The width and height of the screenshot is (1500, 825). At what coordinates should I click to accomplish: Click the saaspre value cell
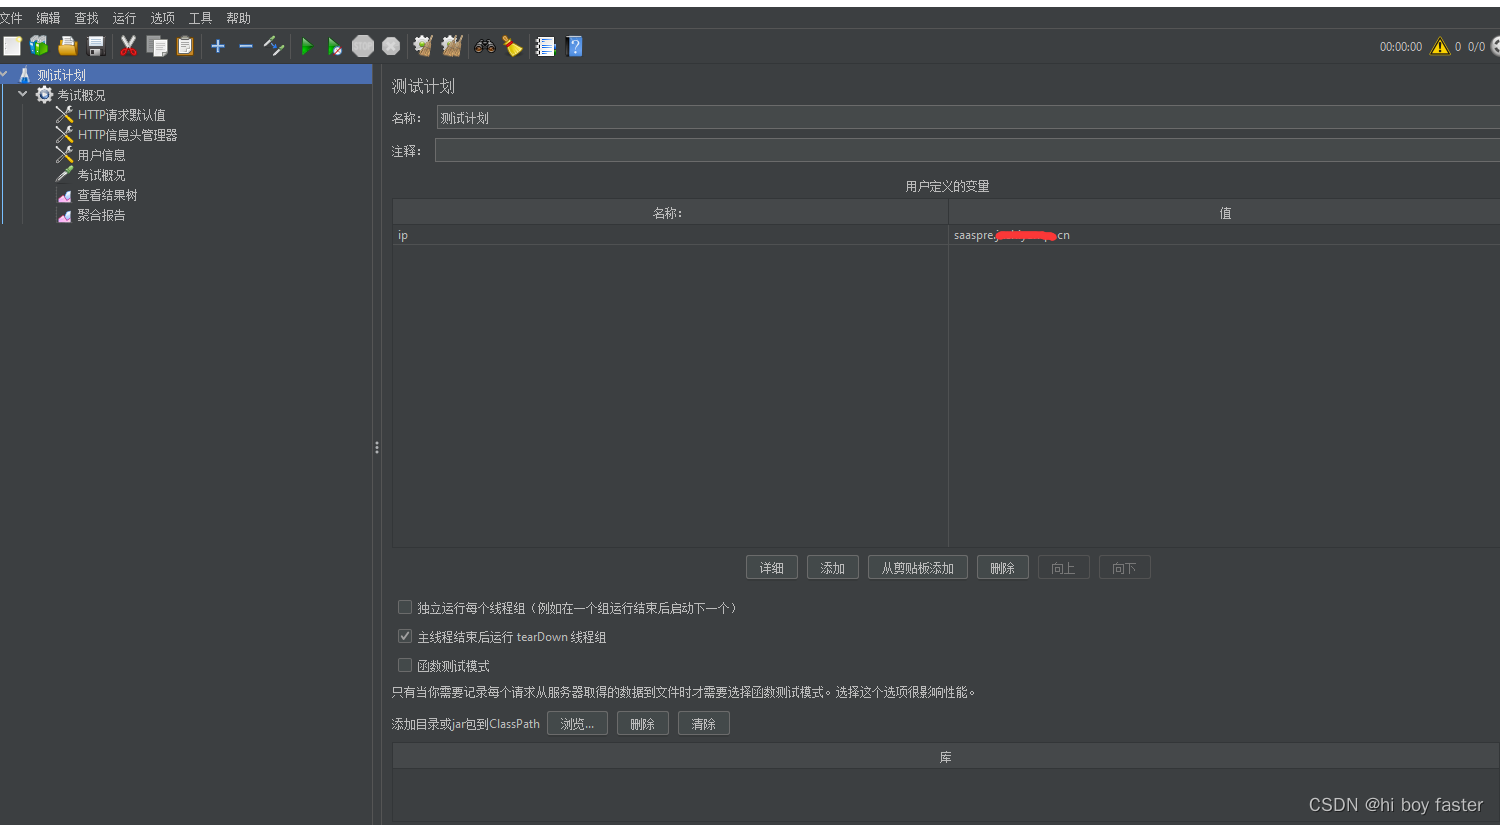pos(1224,235)
